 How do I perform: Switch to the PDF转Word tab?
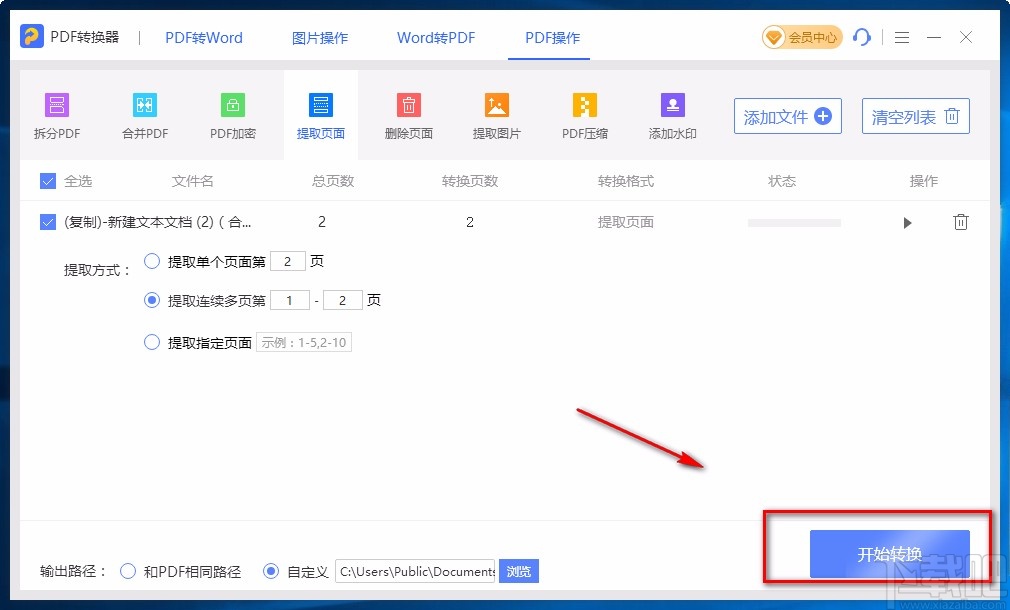pos(203,37)
